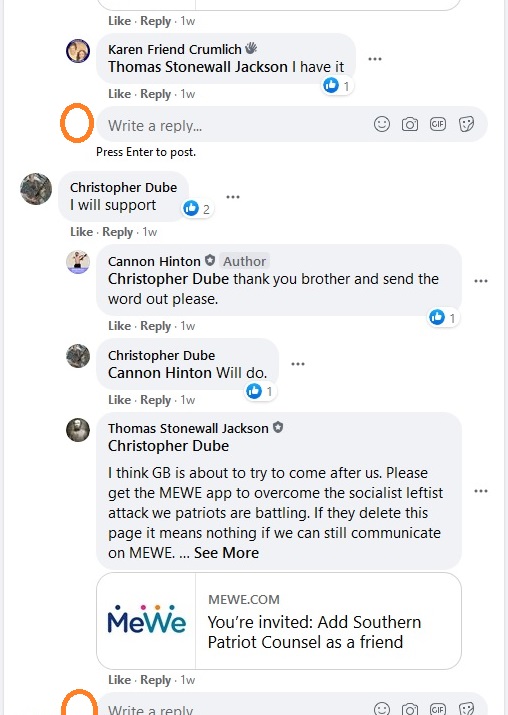
Task: Open more options beside "I will support"
Action: (233, 197)
